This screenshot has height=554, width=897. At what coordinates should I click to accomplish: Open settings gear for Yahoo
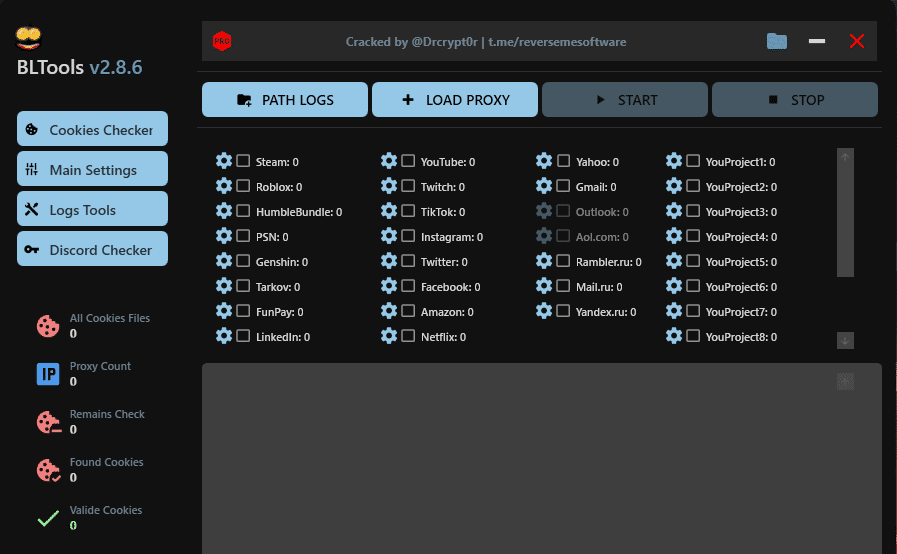tap(544, 161)
